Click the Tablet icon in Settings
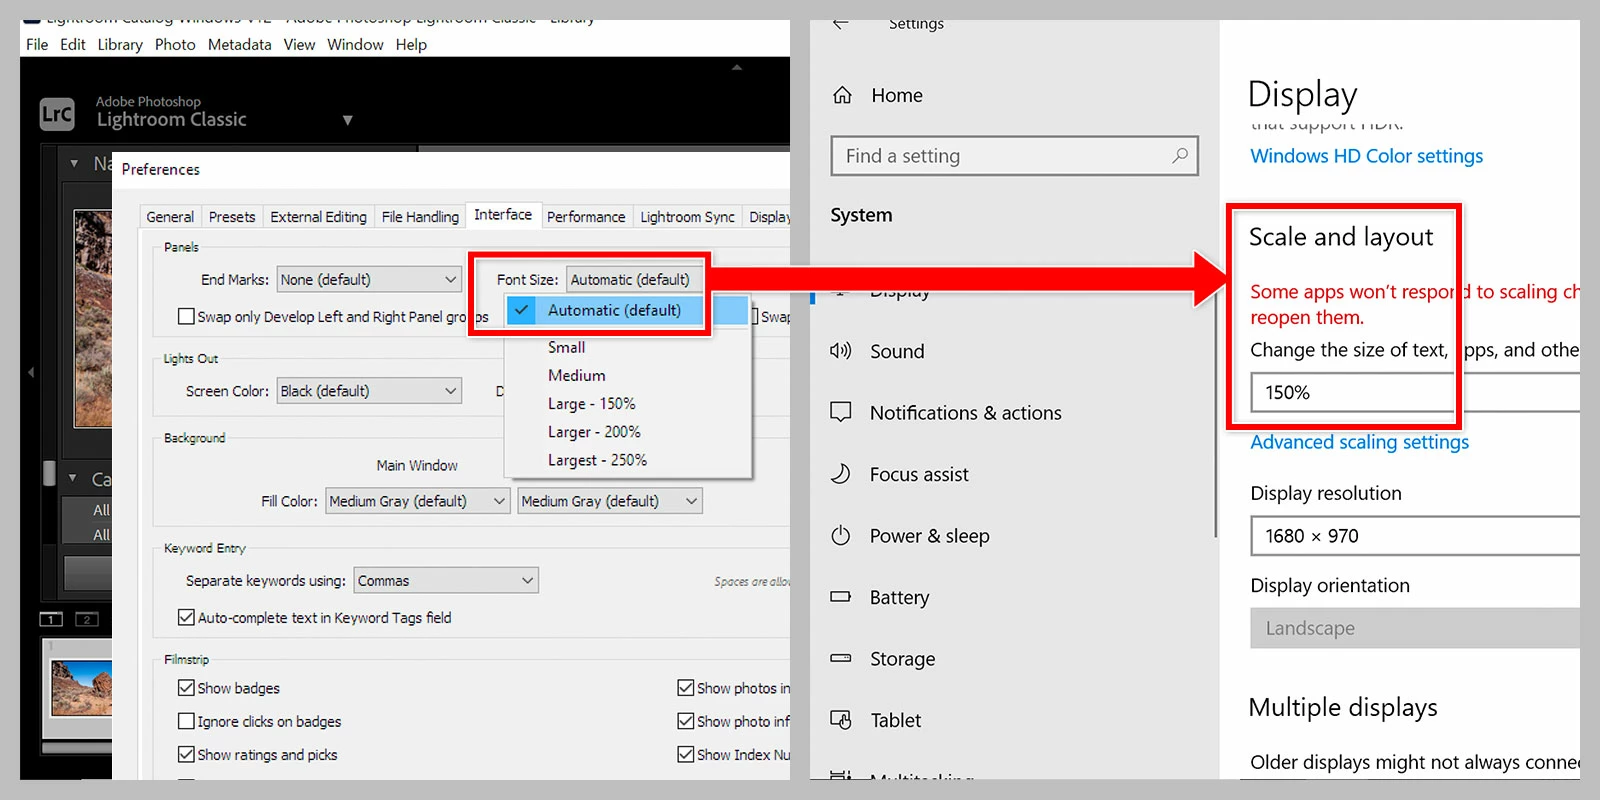Viewport: 1600px width, 800px height. [841, 719]
